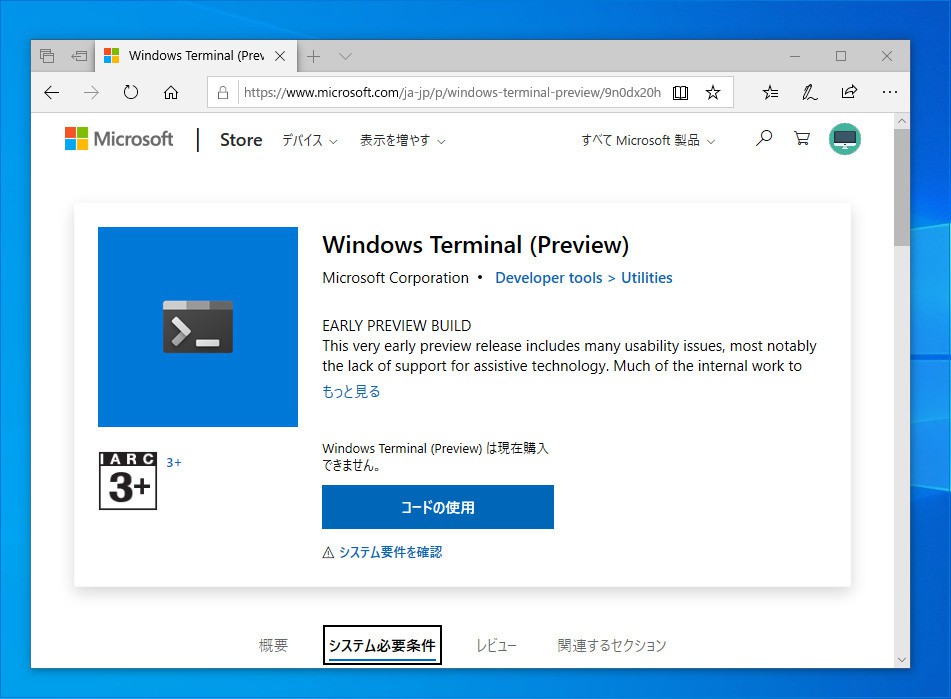Click the EARLY PREVIEW BUILD text
Viewport: 951px width, 699px height.
point(397,326)
